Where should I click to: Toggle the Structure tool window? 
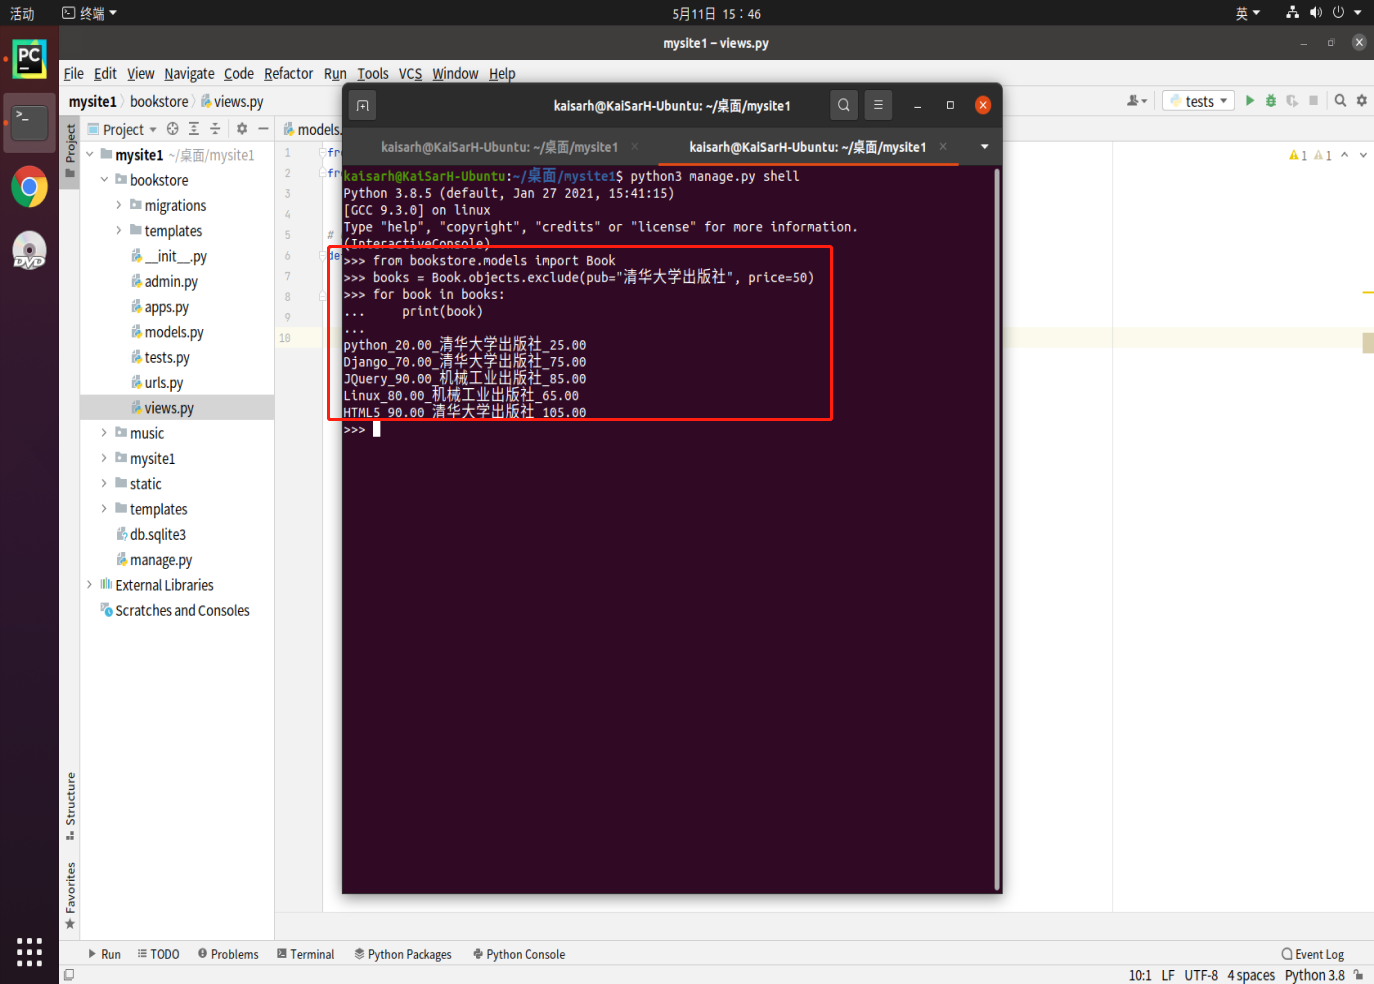pos(70,806)
